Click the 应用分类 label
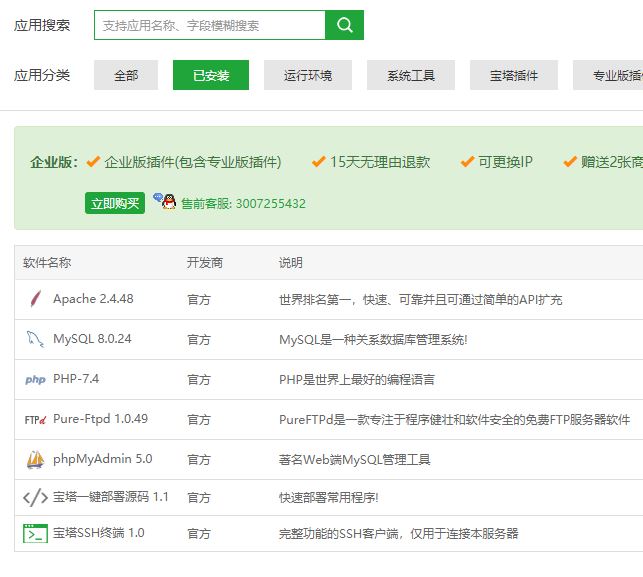The width and height of the screenshot is (643, 577). (x=42, y=75)
